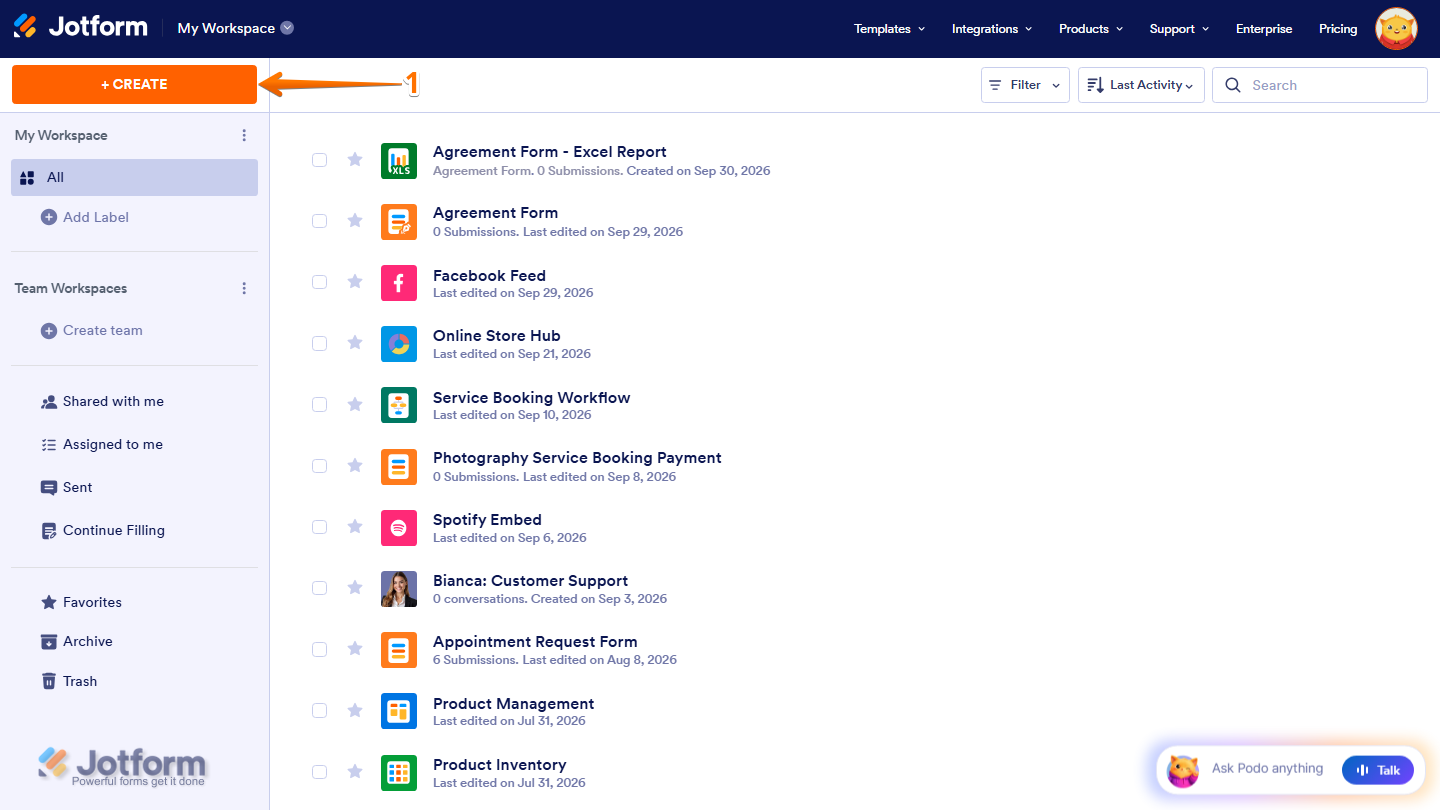1440x810 pixels.
Task: Click the Talk button for Podo
Action: 1378,770
